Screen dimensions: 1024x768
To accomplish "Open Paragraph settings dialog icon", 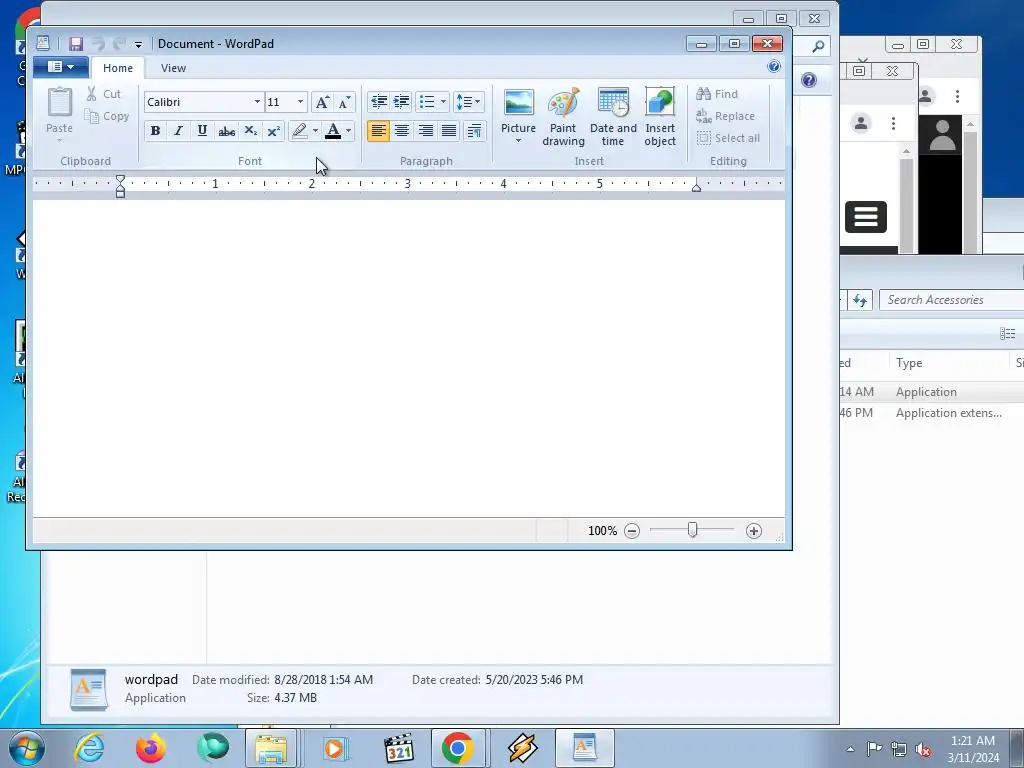I will coord(475,131).
